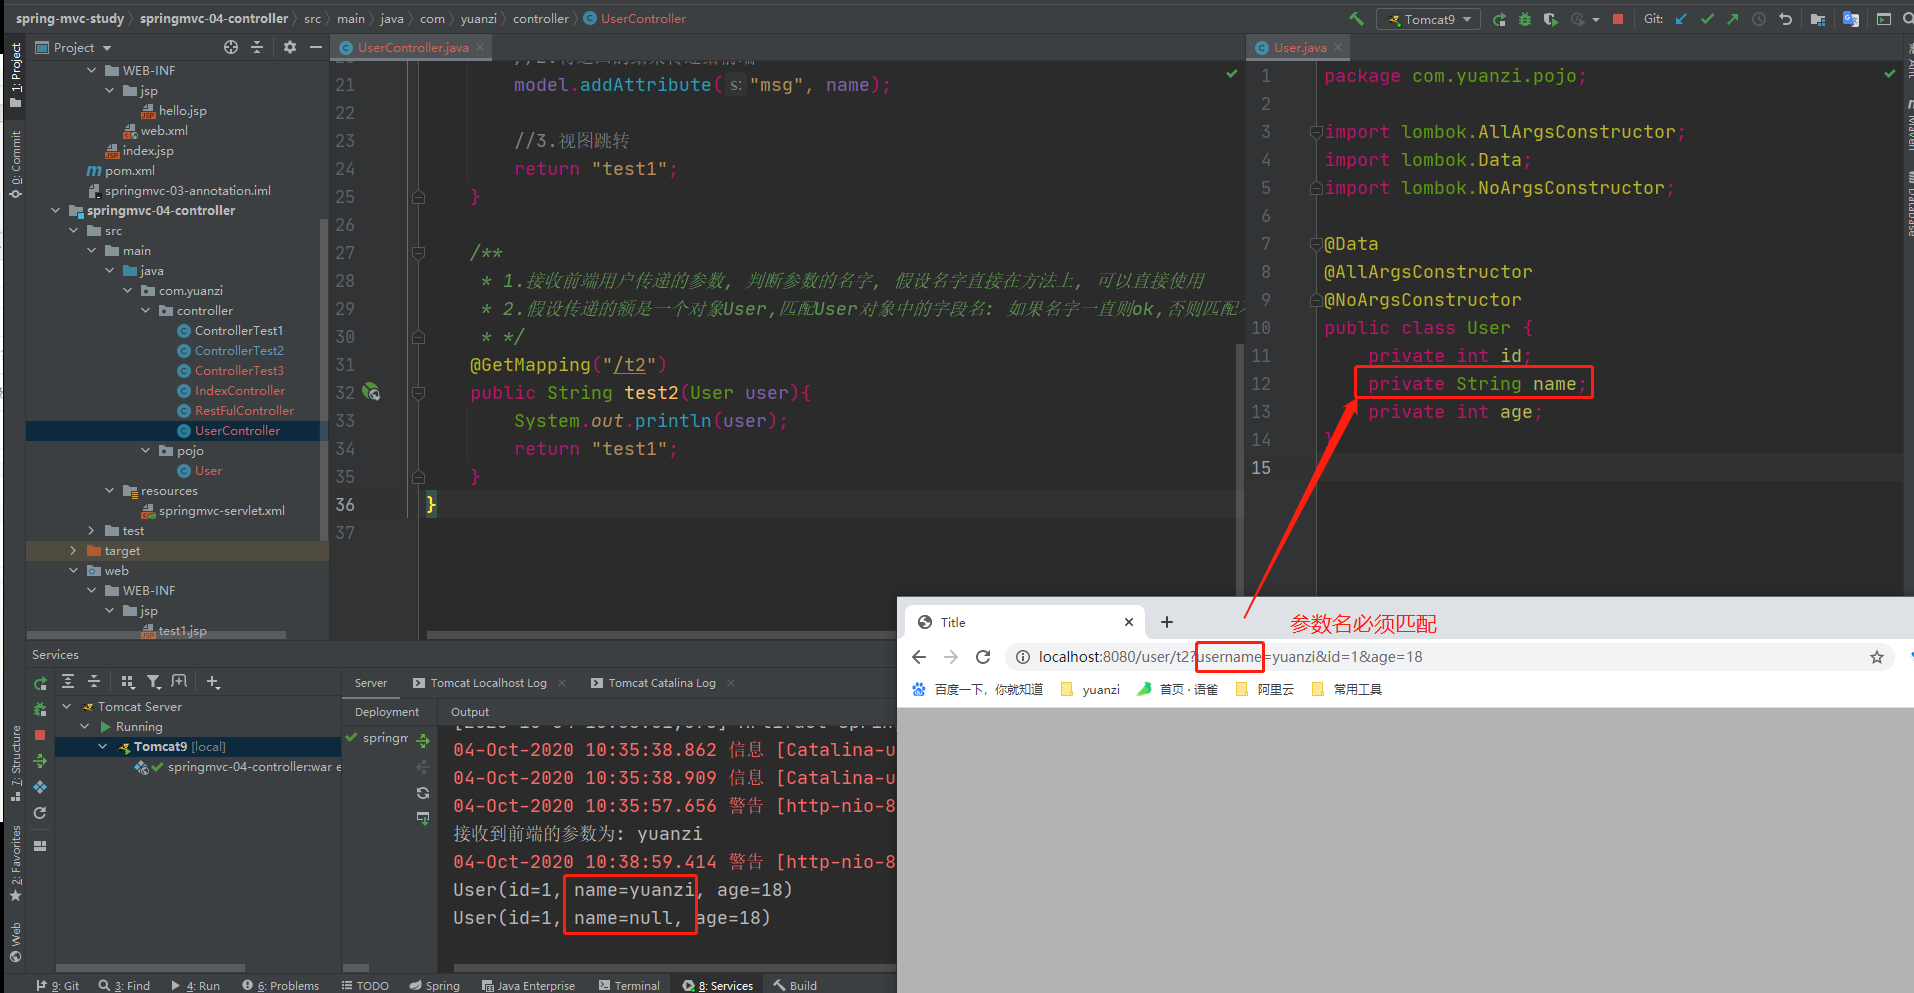Open the Tomcat9 run configuration dropdown
The image size is (1914, 993).
pos(1429,19)
